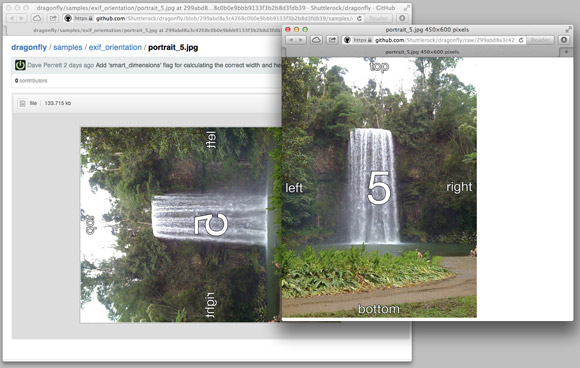Click the 133.715 kb file size text
This screenshot has width=580, height=368.
click(x=58, y=103)
